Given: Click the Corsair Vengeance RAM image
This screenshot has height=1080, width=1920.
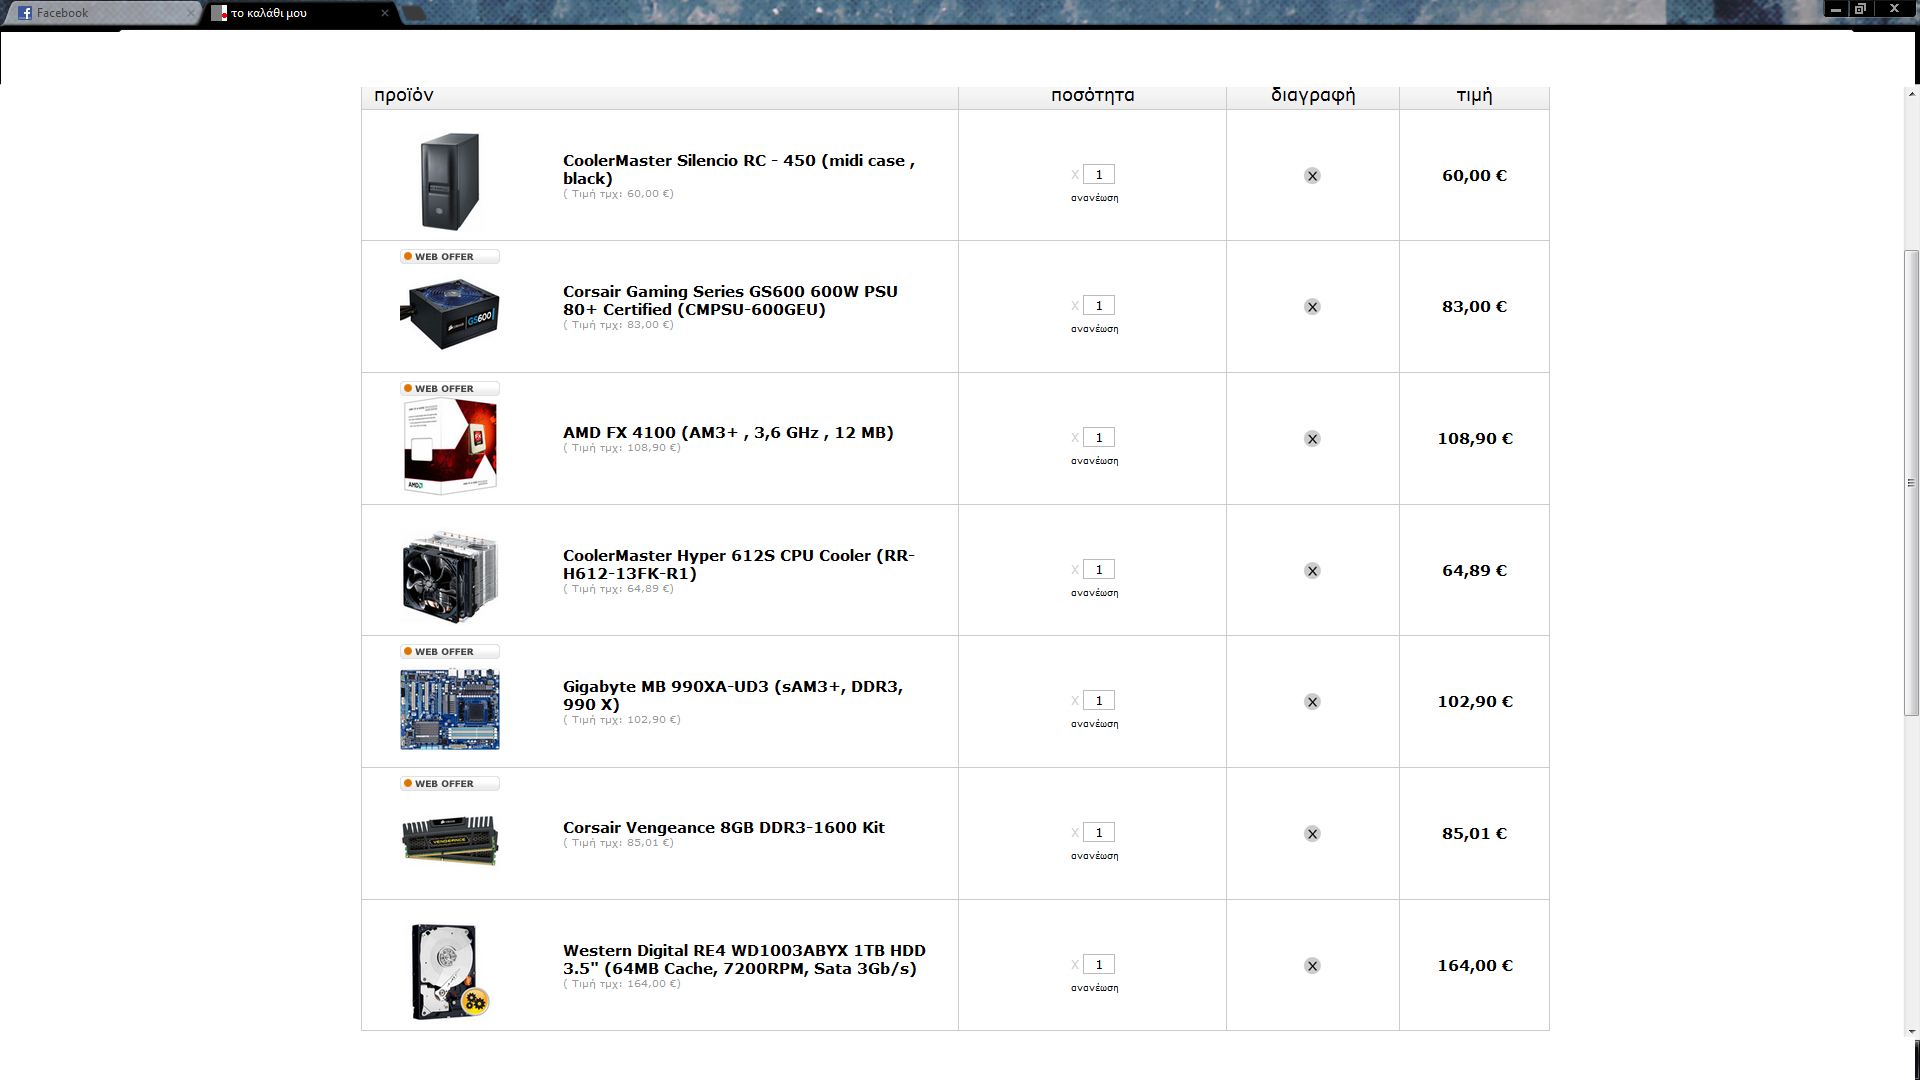Looking at the screenshot, I should tap(450, 840).
